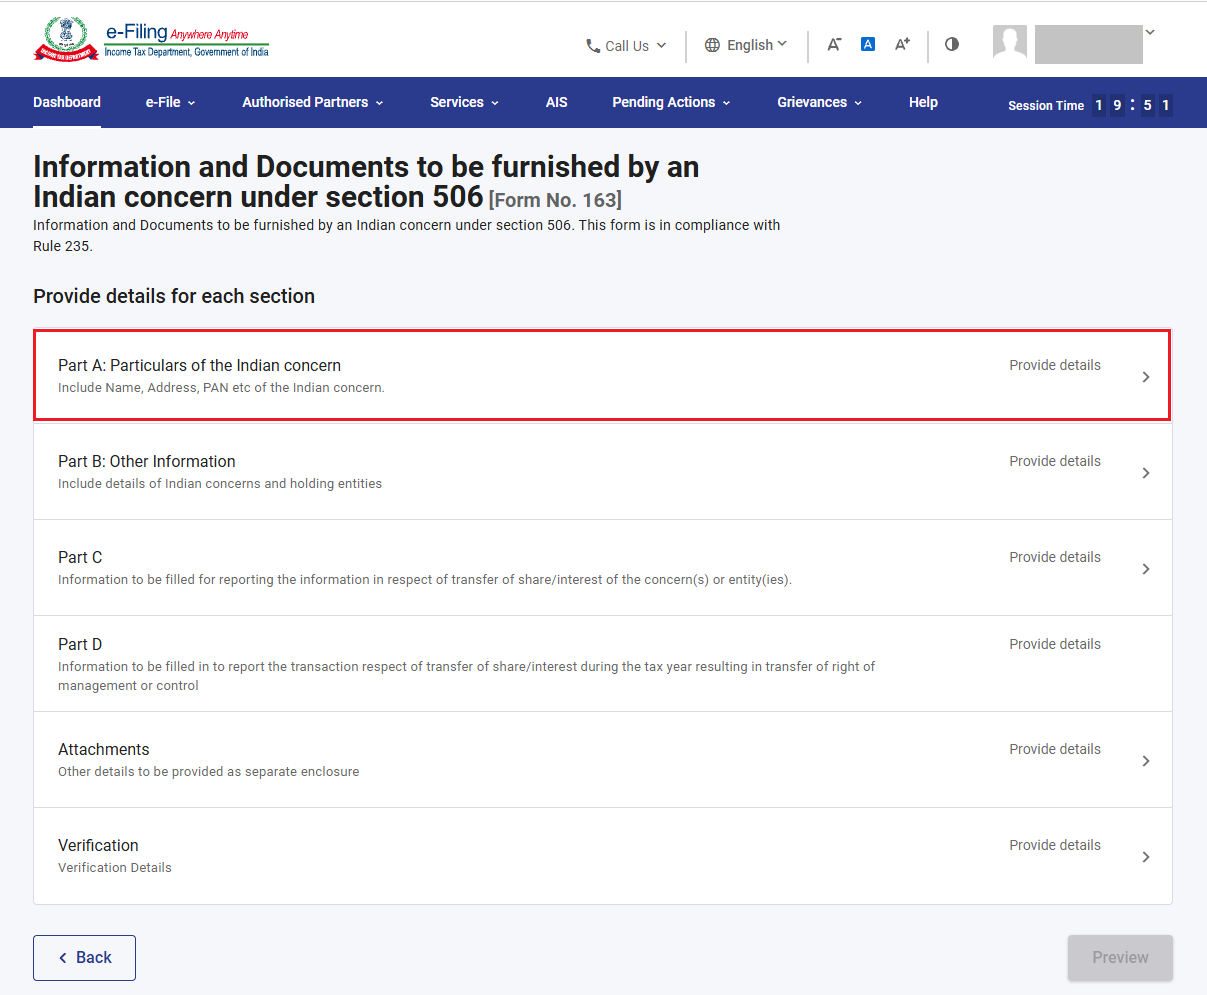Open the Grievances menu
1207x995 pixels.
(x=820, y=102)
